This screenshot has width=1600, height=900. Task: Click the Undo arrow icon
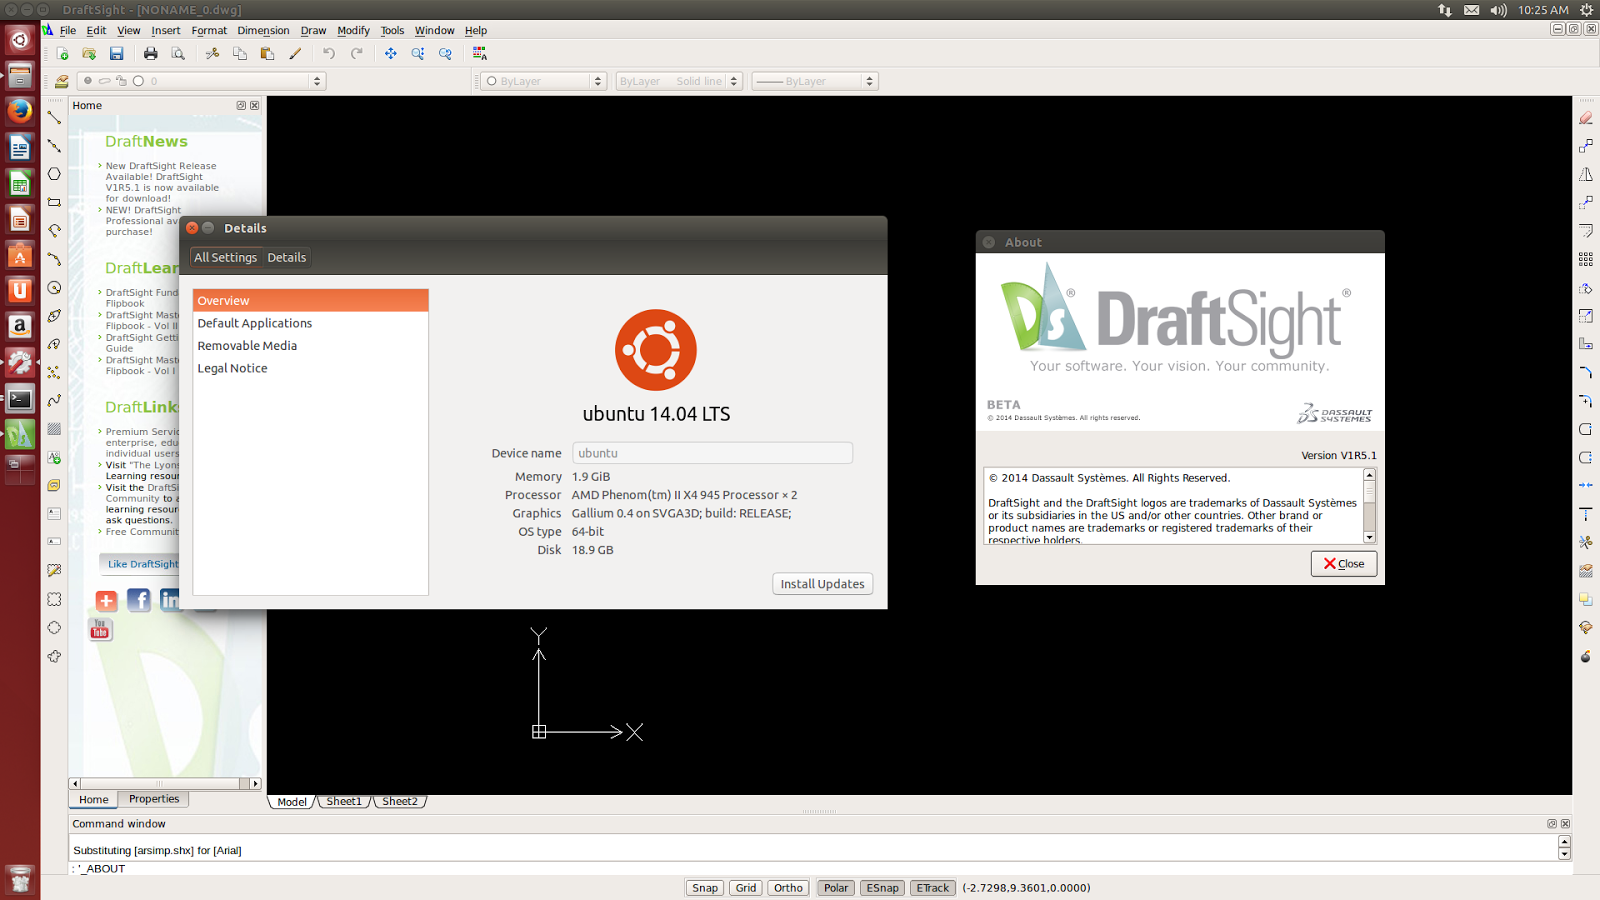329,54
